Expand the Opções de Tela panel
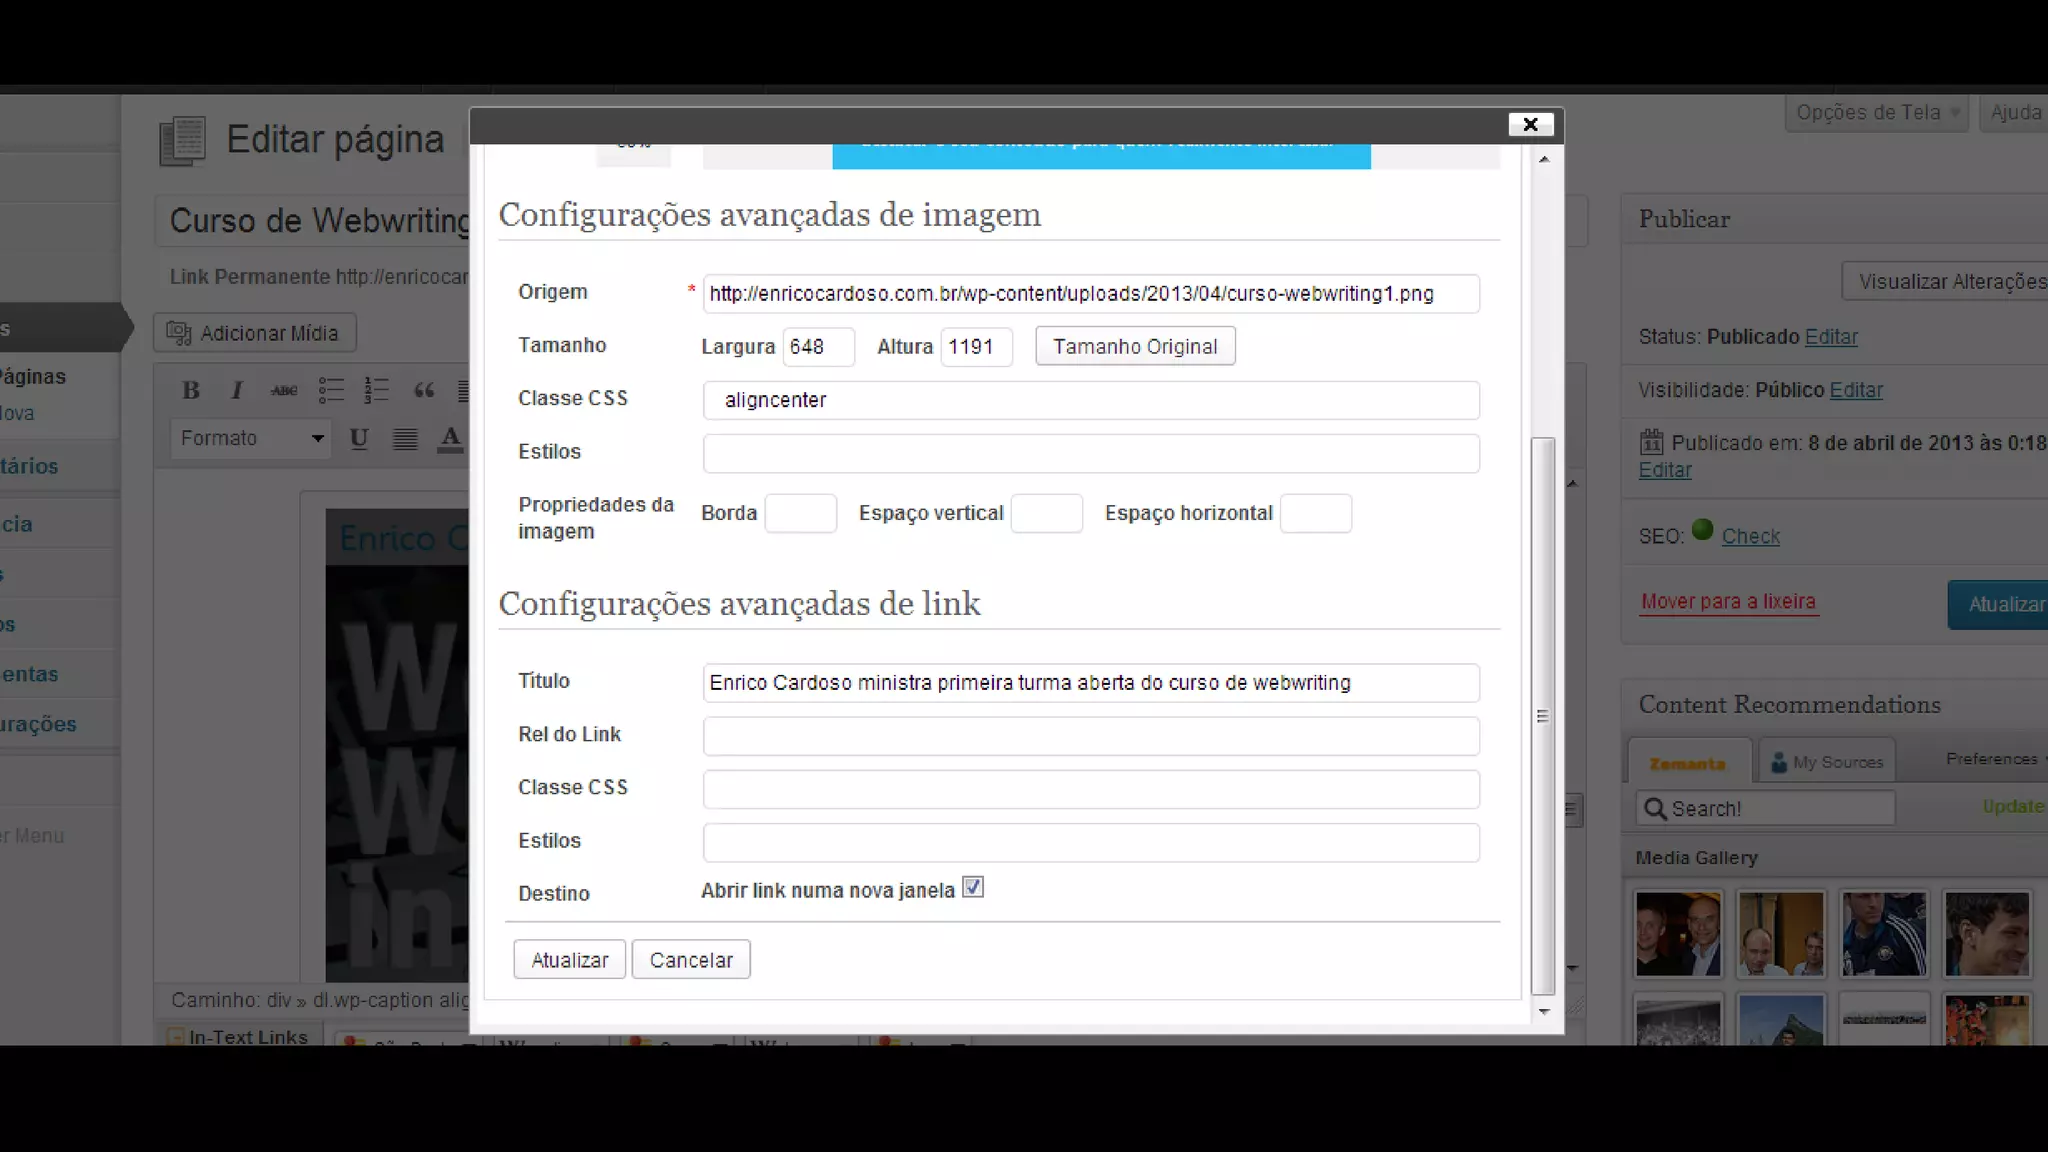The width and height of the screenshot is (2048, 1152). point(1877,112)
